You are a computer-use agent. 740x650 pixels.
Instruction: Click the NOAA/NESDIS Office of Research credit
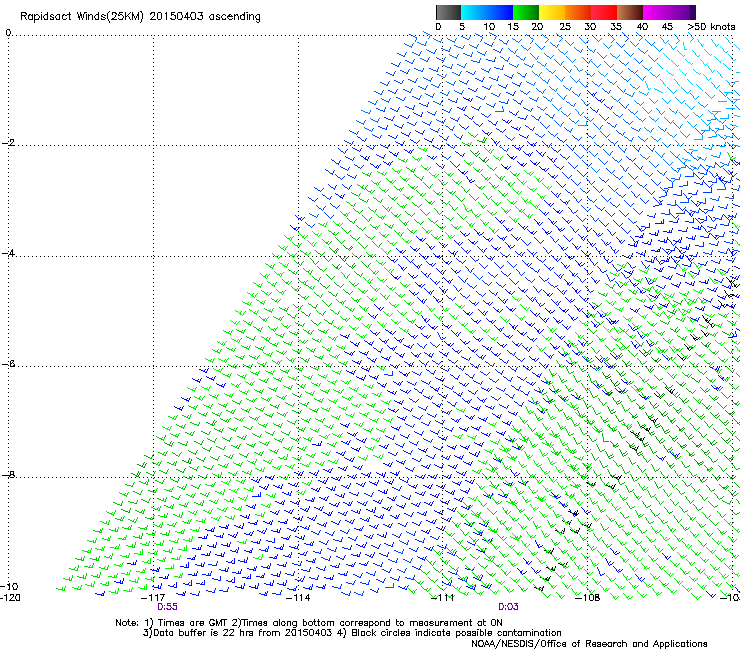[589, 644]
